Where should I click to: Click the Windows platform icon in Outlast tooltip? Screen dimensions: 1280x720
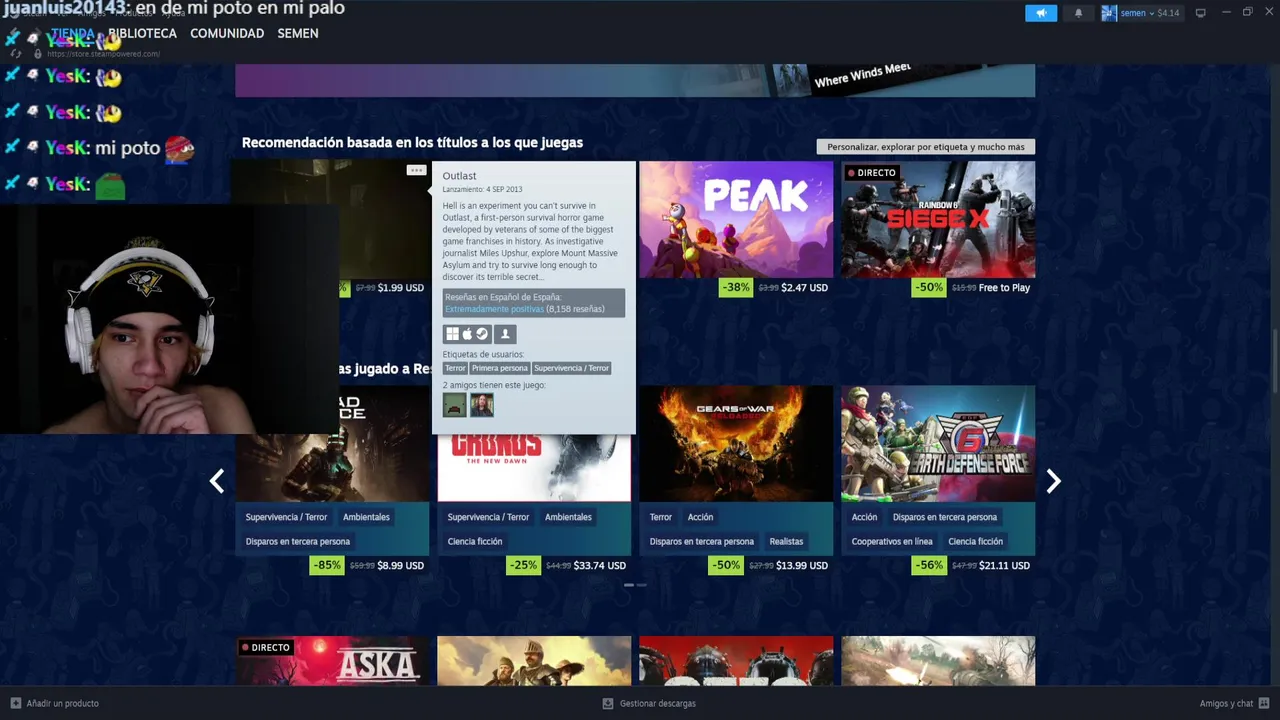click(x=452, y=334)
